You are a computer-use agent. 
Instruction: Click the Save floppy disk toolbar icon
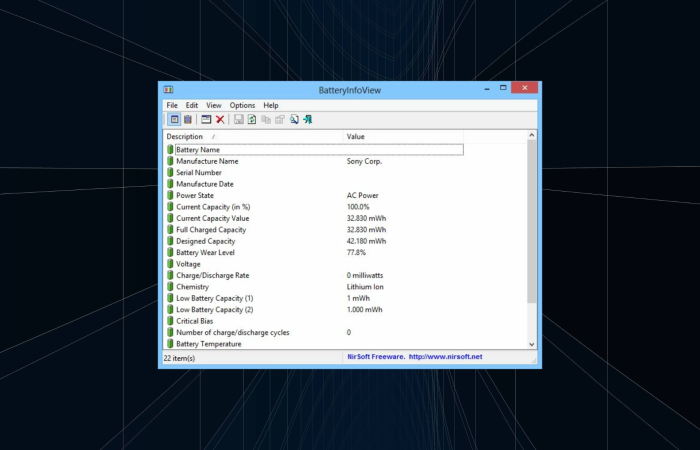click(x=239, y=119)
